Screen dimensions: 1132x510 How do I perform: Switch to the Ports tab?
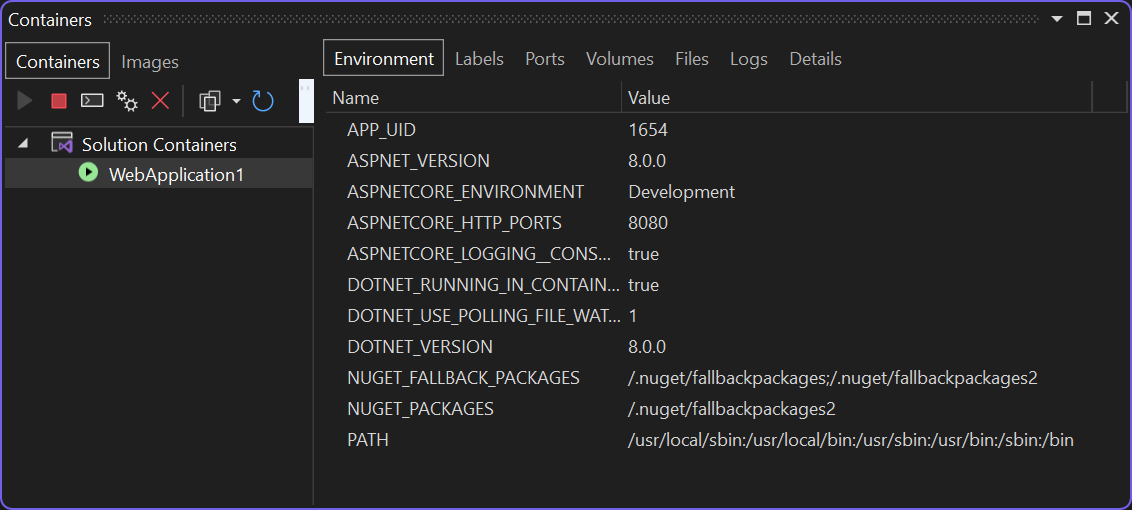coord(545,59)
